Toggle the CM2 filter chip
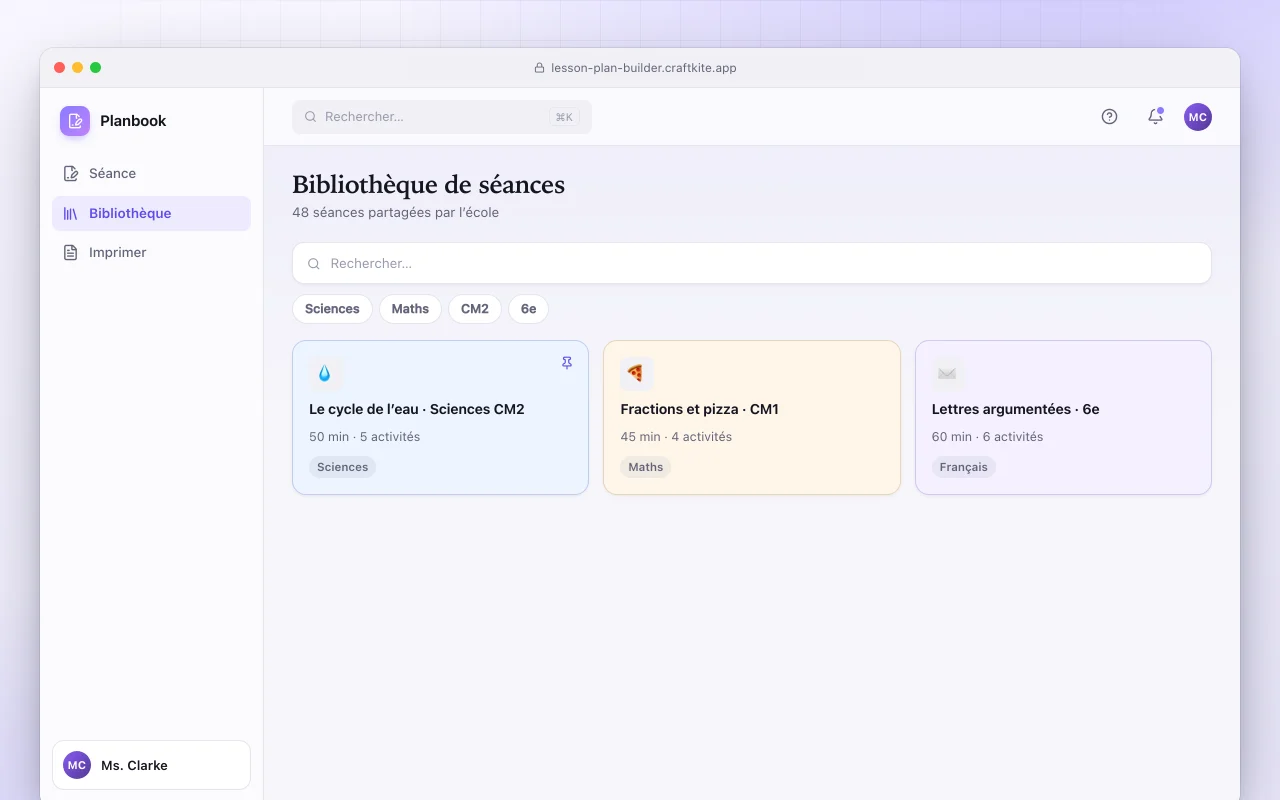Screen dimensions: 1280x800 click(x=475, y=309)
